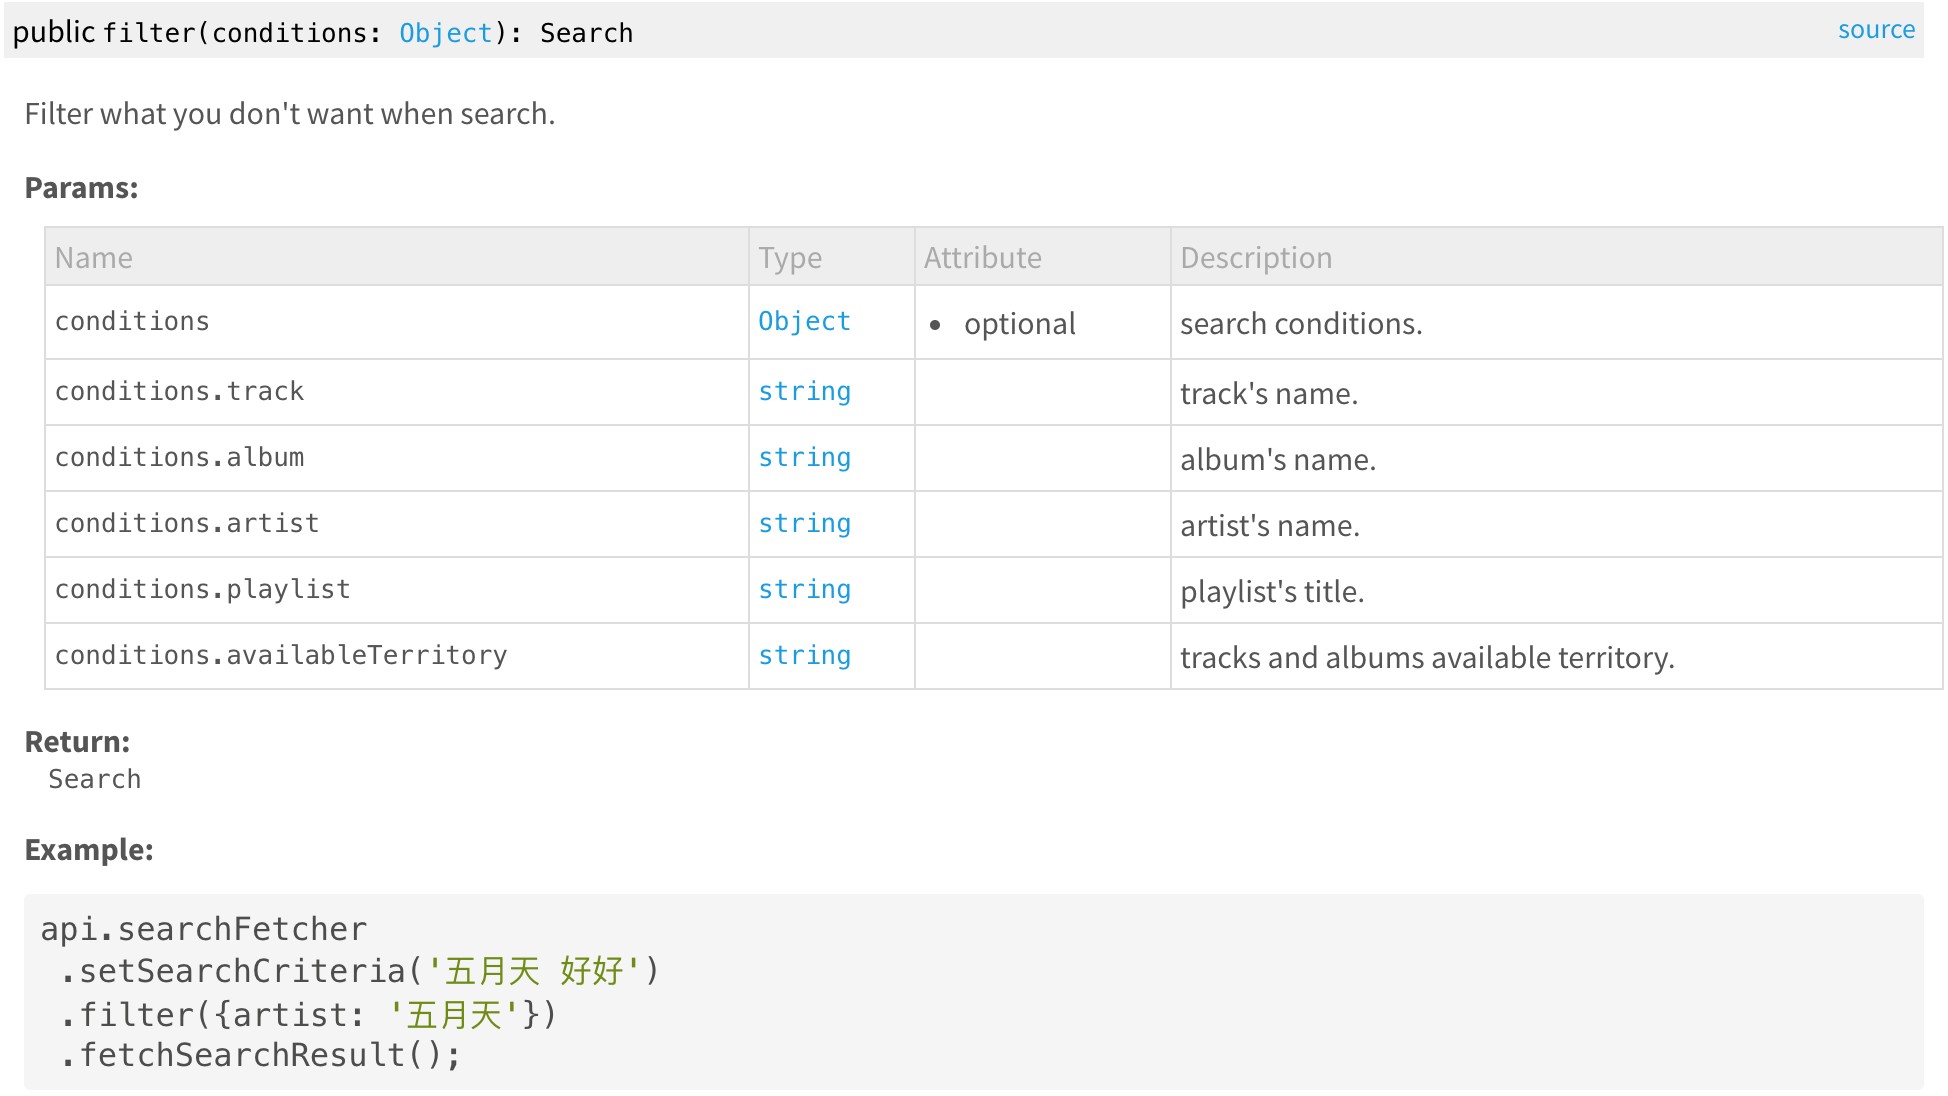Click the Name column header
Screen dimensions: 1948x1096
pos(94,258)
